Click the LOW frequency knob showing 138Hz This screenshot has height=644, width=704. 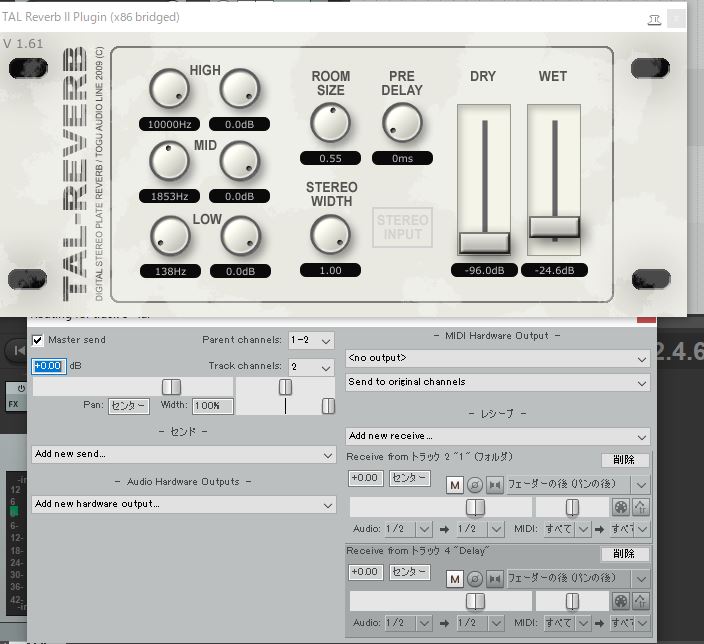[x=170, y=235]
